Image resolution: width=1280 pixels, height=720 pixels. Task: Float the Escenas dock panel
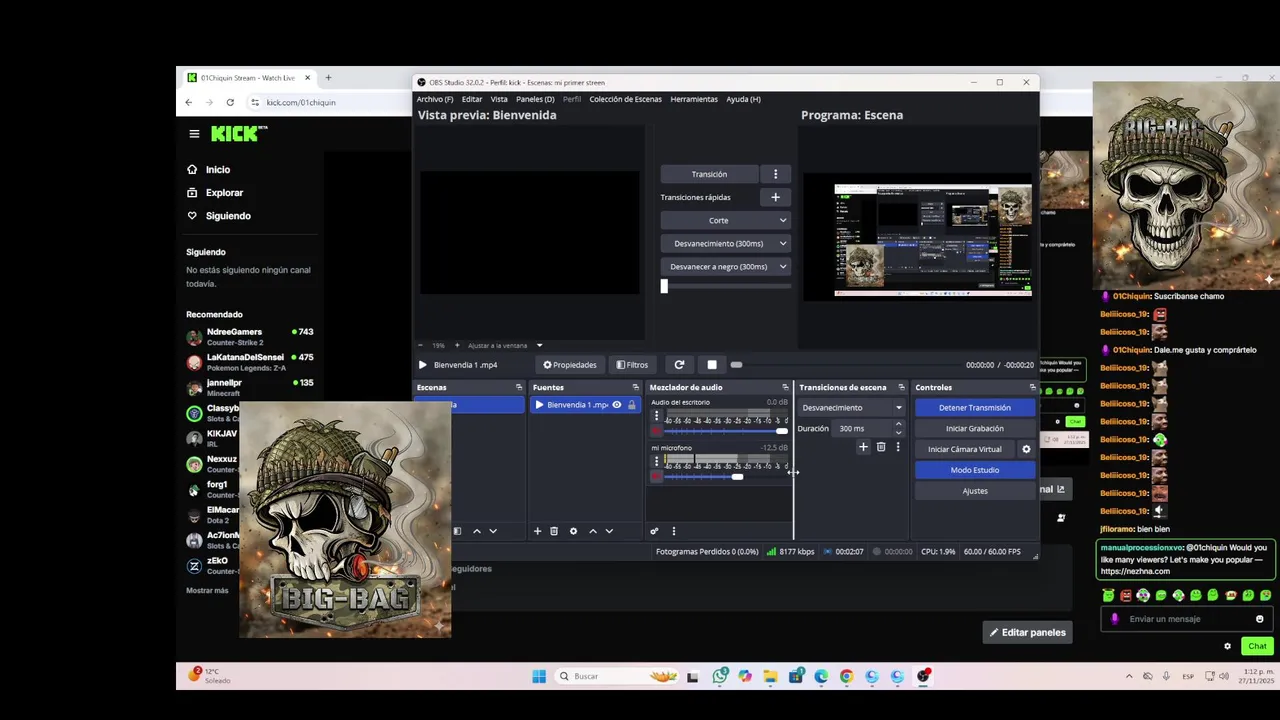(519, 387)
